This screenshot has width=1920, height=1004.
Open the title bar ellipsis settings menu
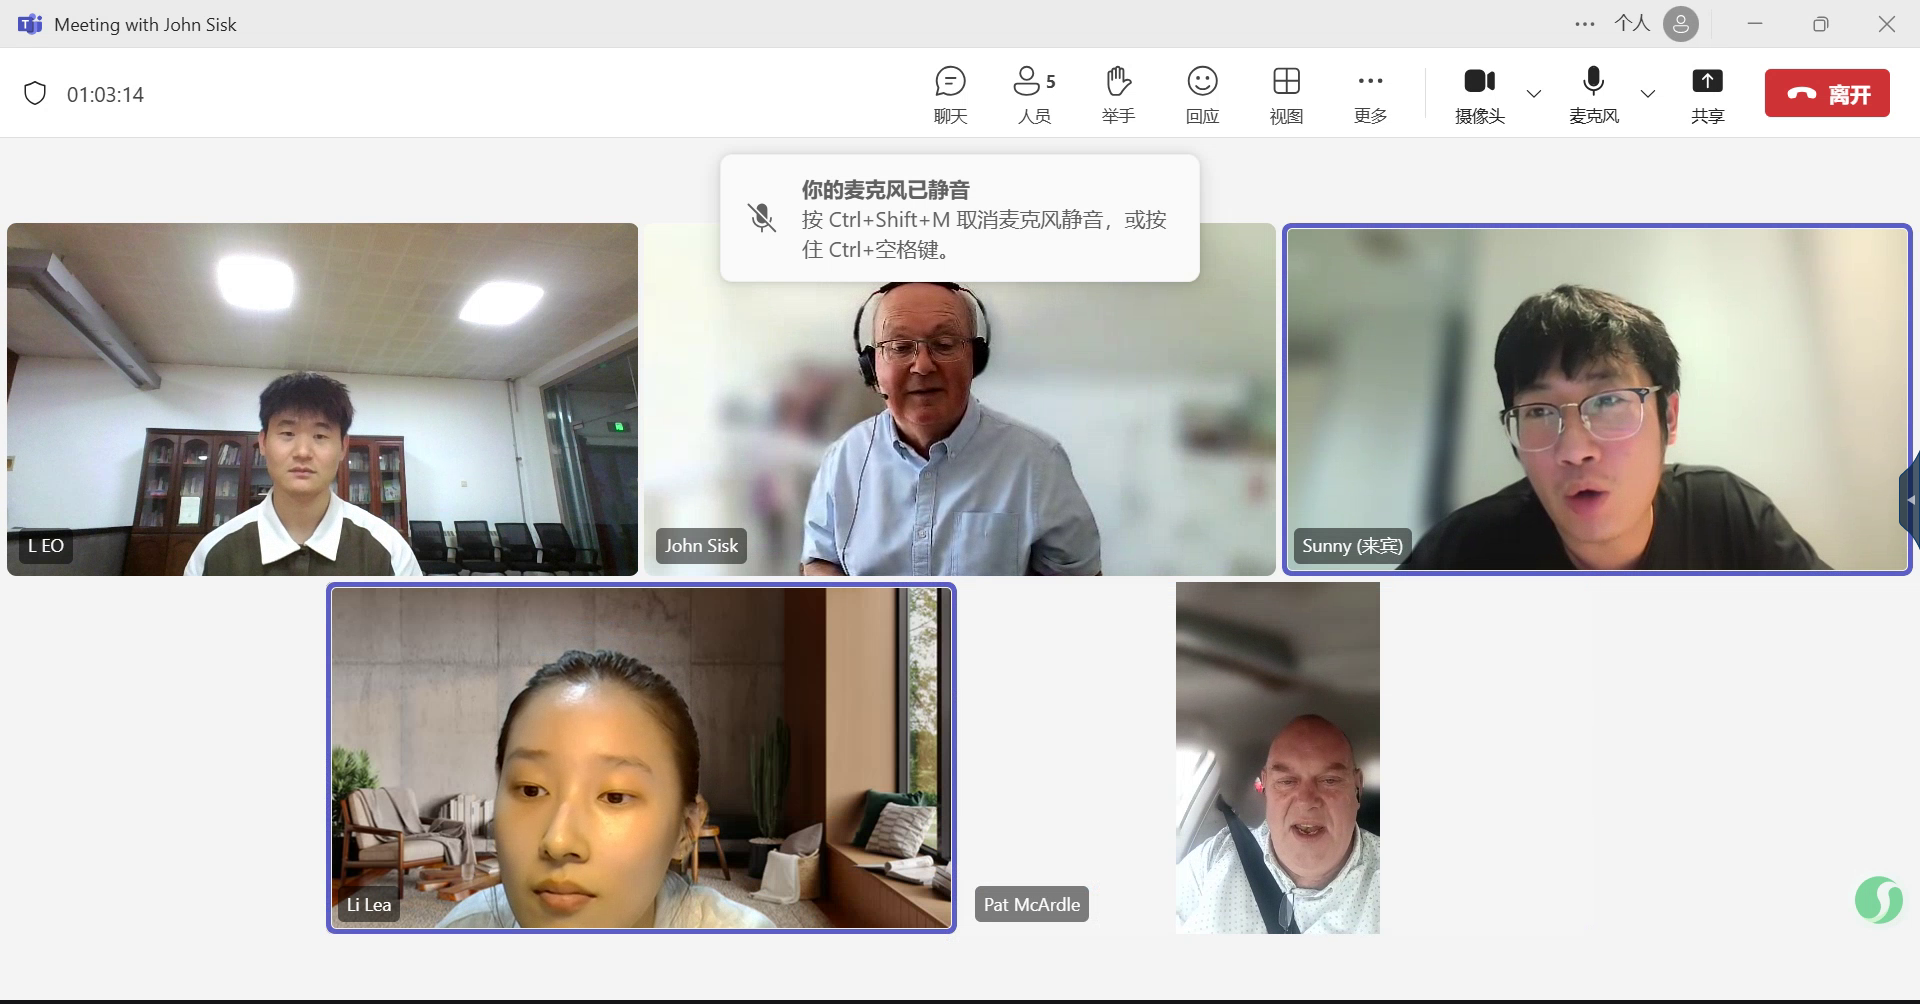1584,24
